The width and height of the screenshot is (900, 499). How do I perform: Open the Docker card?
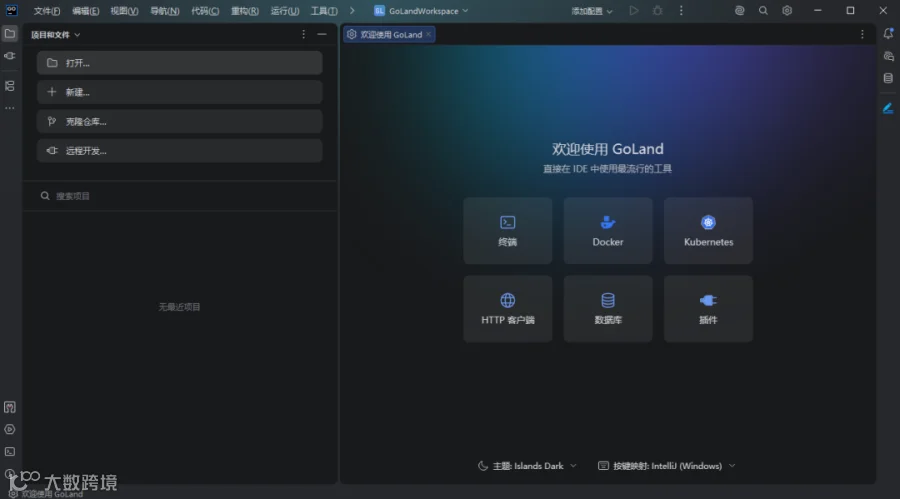tap(608, 231)
